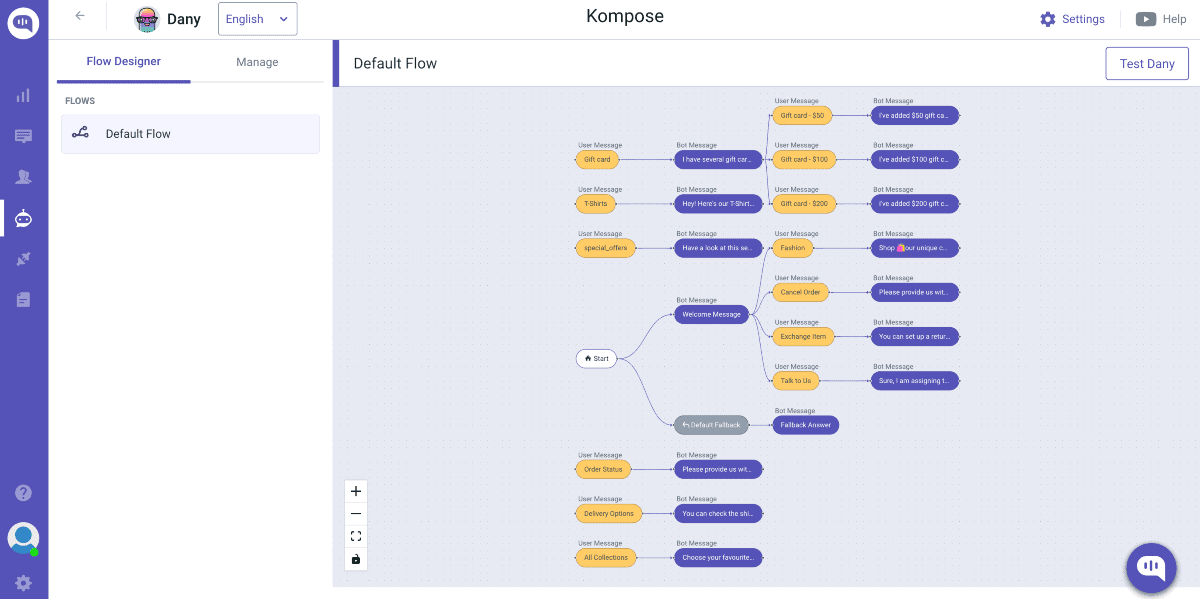1200x599 pixels.
Task: Select the Flow Designer tab
Action: [124, 62]
